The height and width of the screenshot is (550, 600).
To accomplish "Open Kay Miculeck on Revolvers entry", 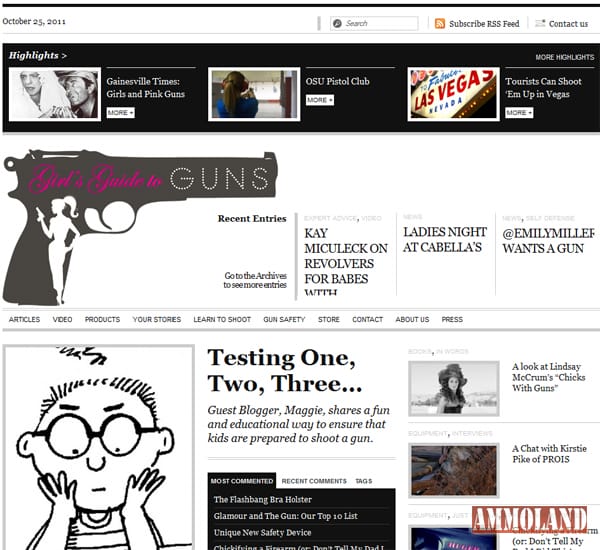I will click(346, 263).
